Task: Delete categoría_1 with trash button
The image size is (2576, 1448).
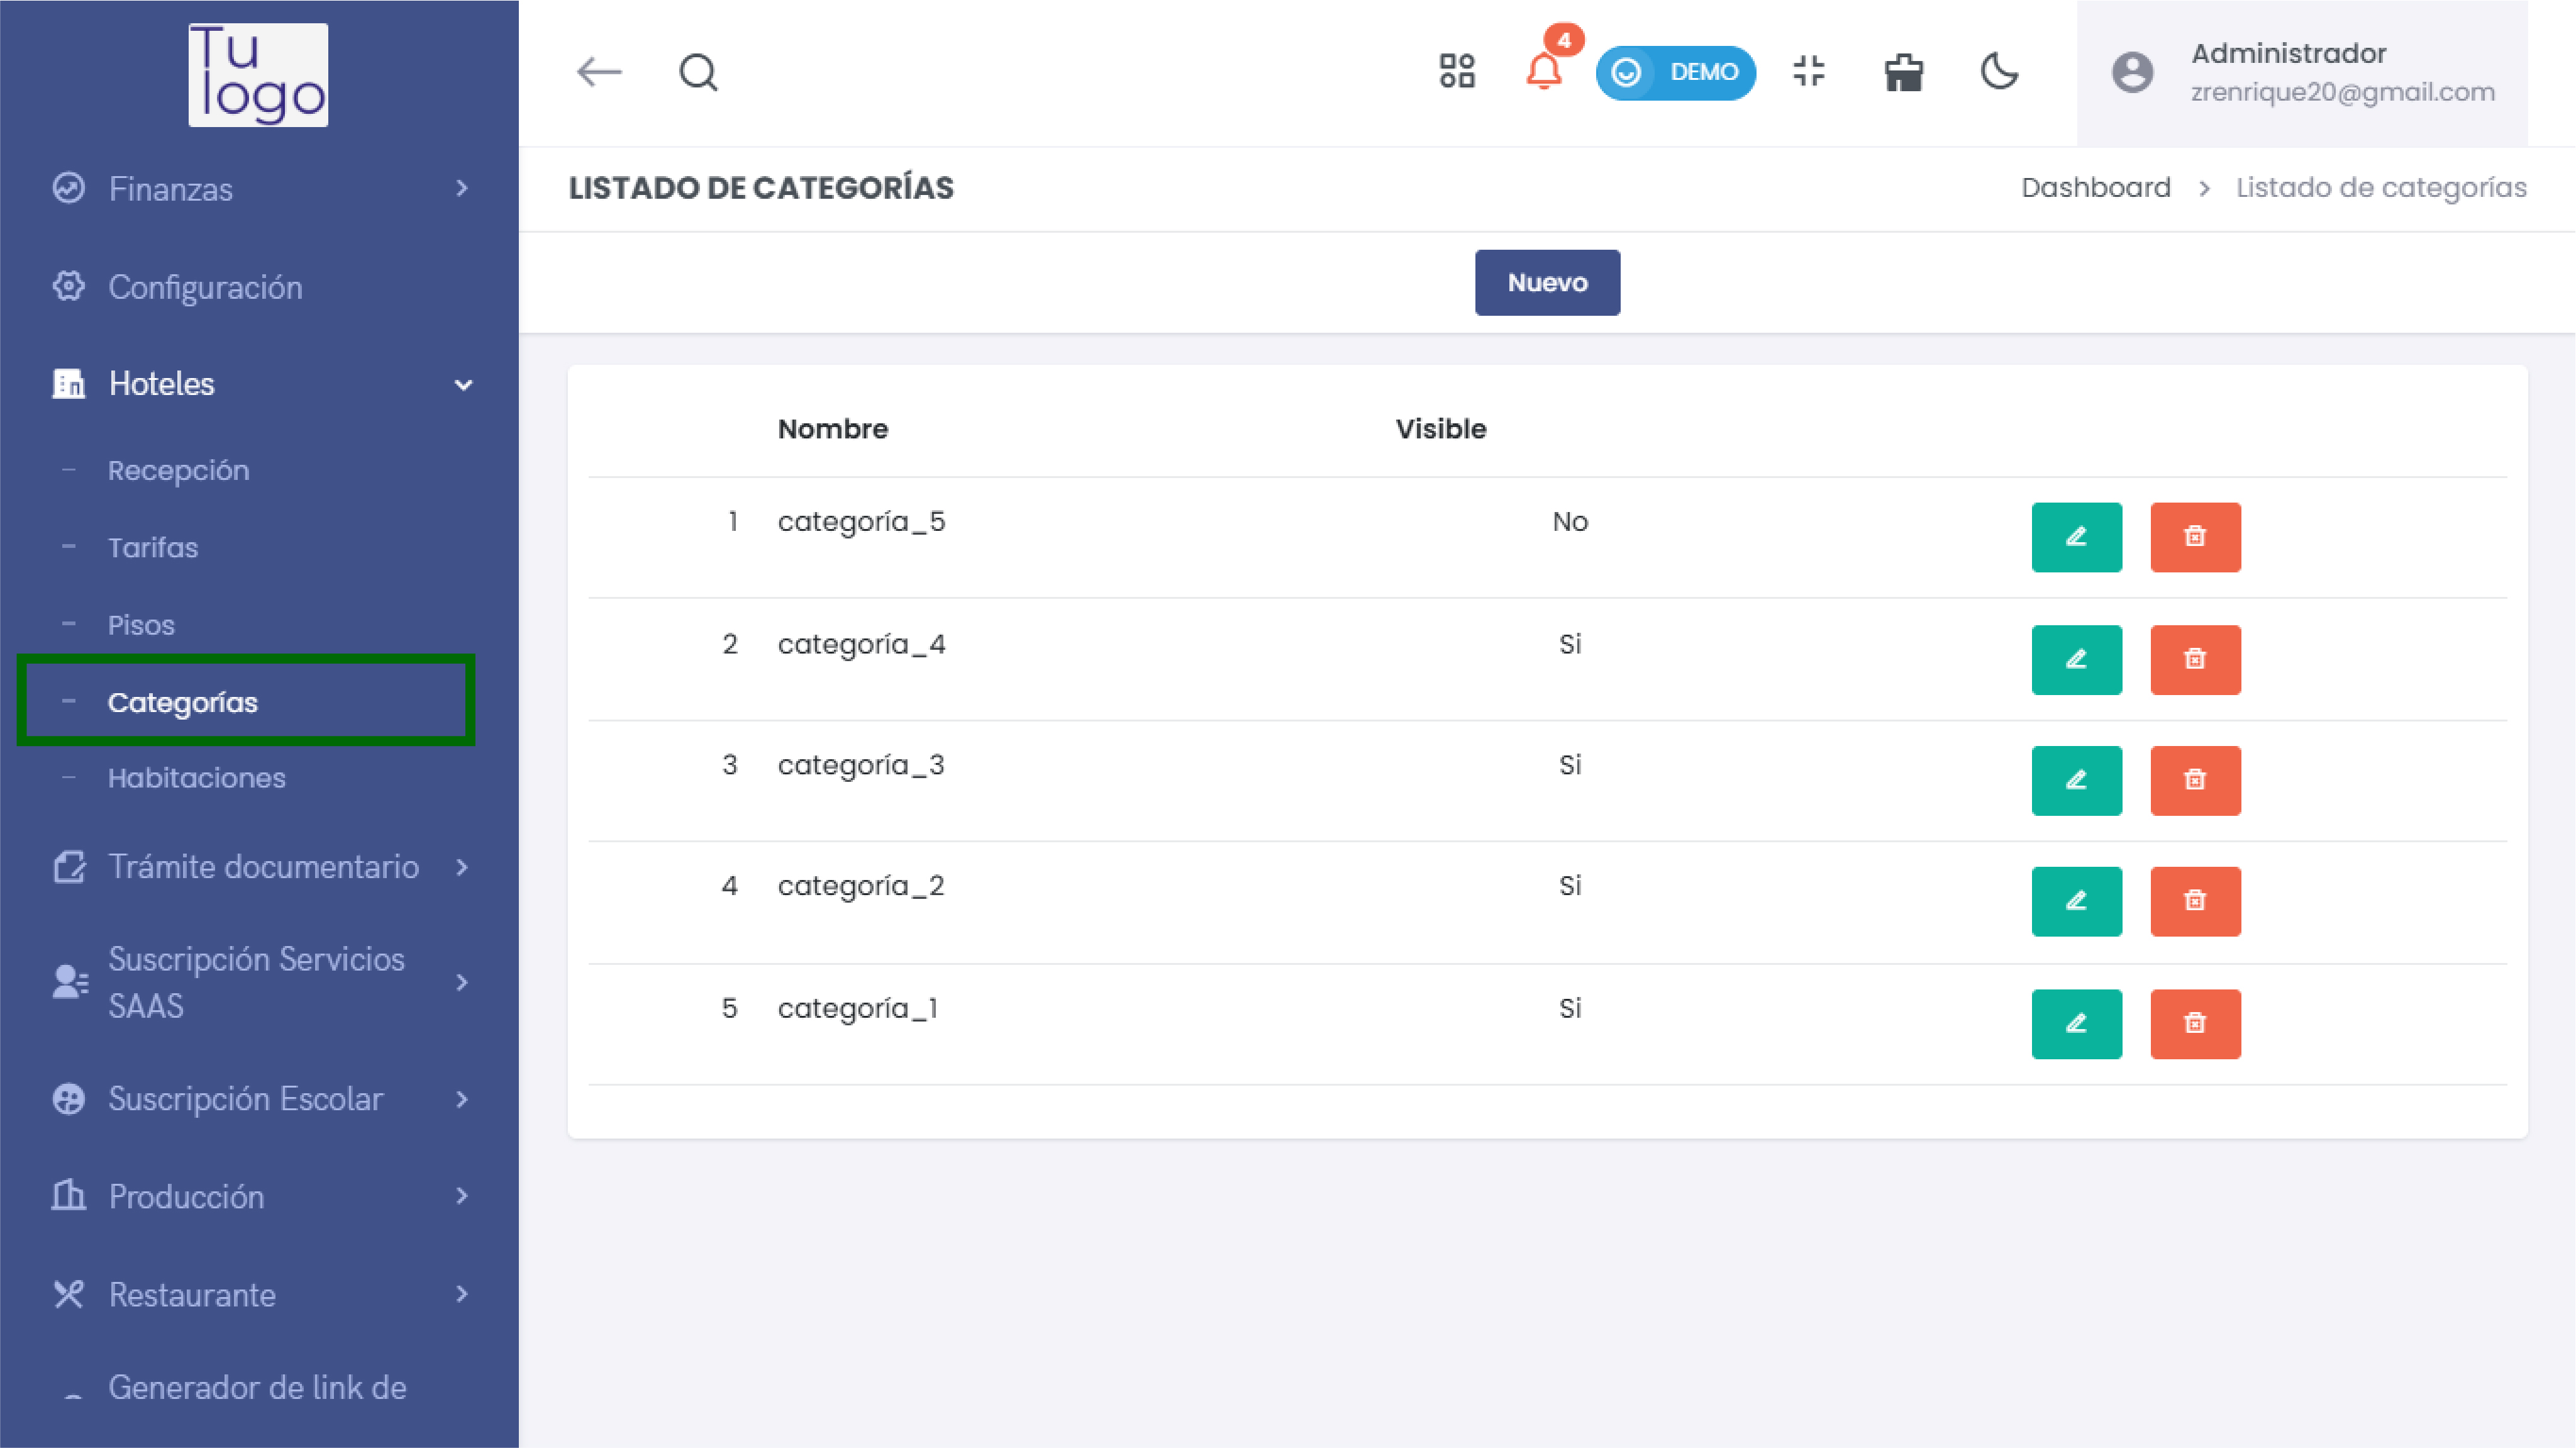Action: [x=2195, y=1023]
